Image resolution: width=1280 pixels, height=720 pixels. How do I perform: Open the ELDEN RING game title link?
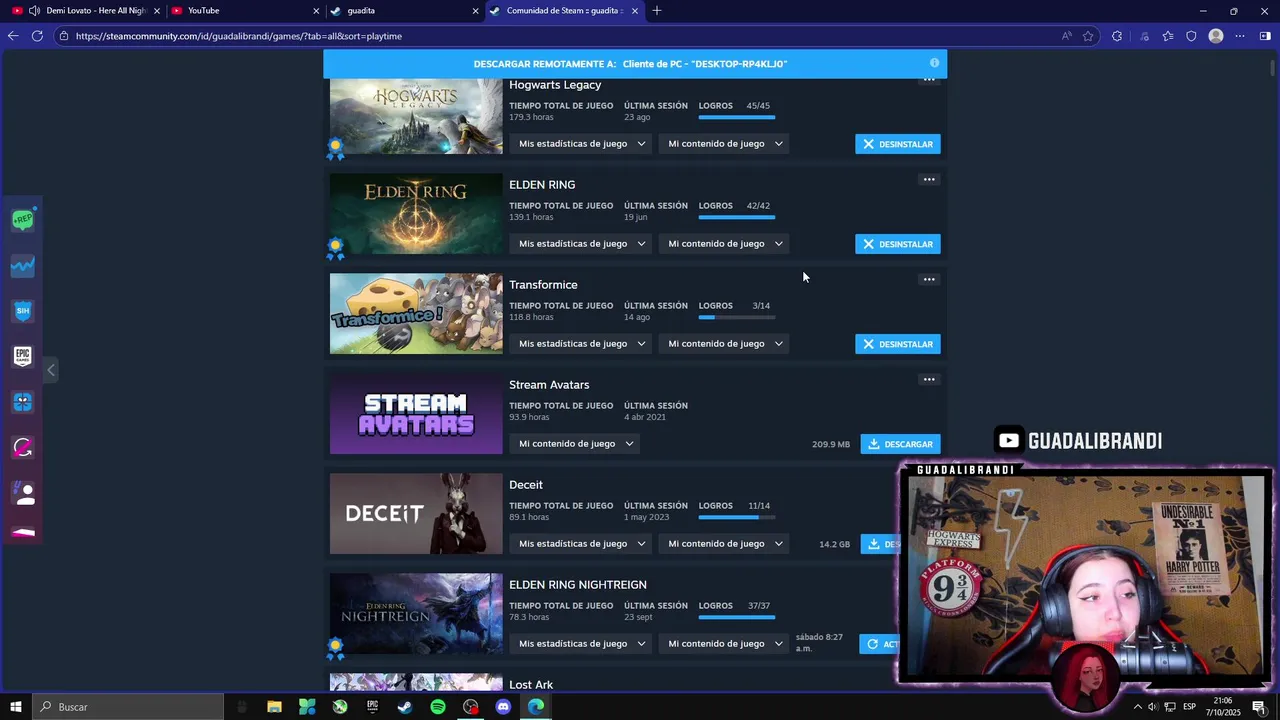(x=542, y=185)
